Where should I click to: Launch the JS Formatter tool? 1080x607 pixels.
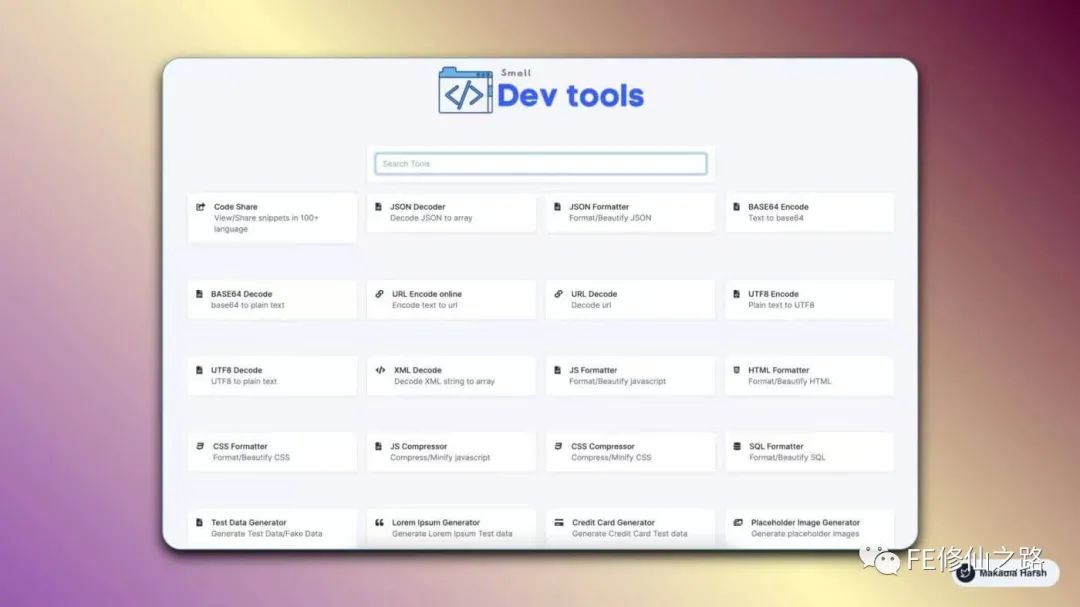pyautogui.click(x=629, y=375)
